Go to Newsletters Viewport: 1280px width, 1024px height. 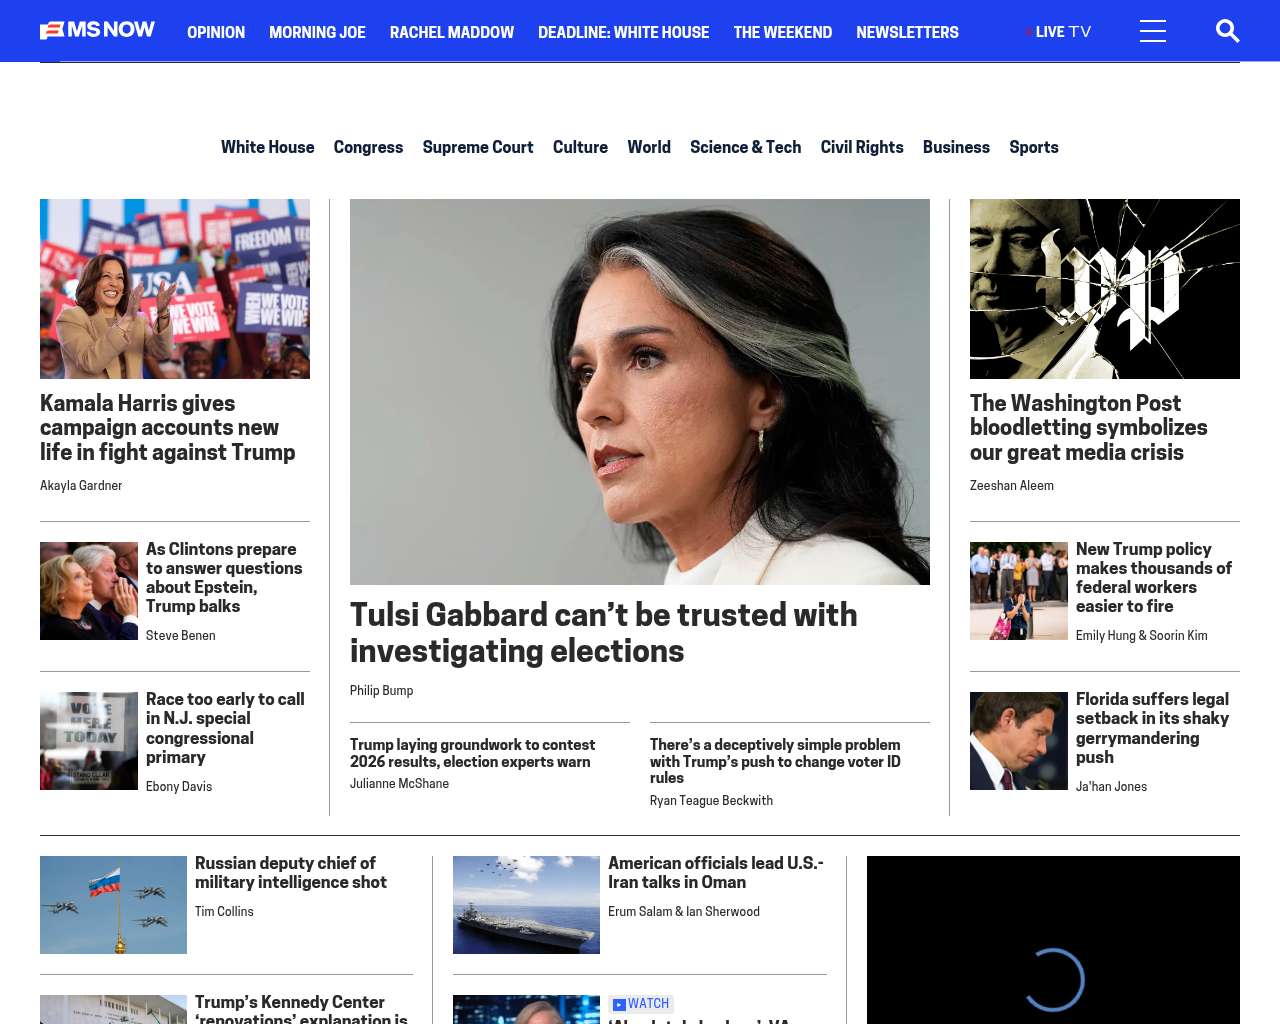pos(907,32)
